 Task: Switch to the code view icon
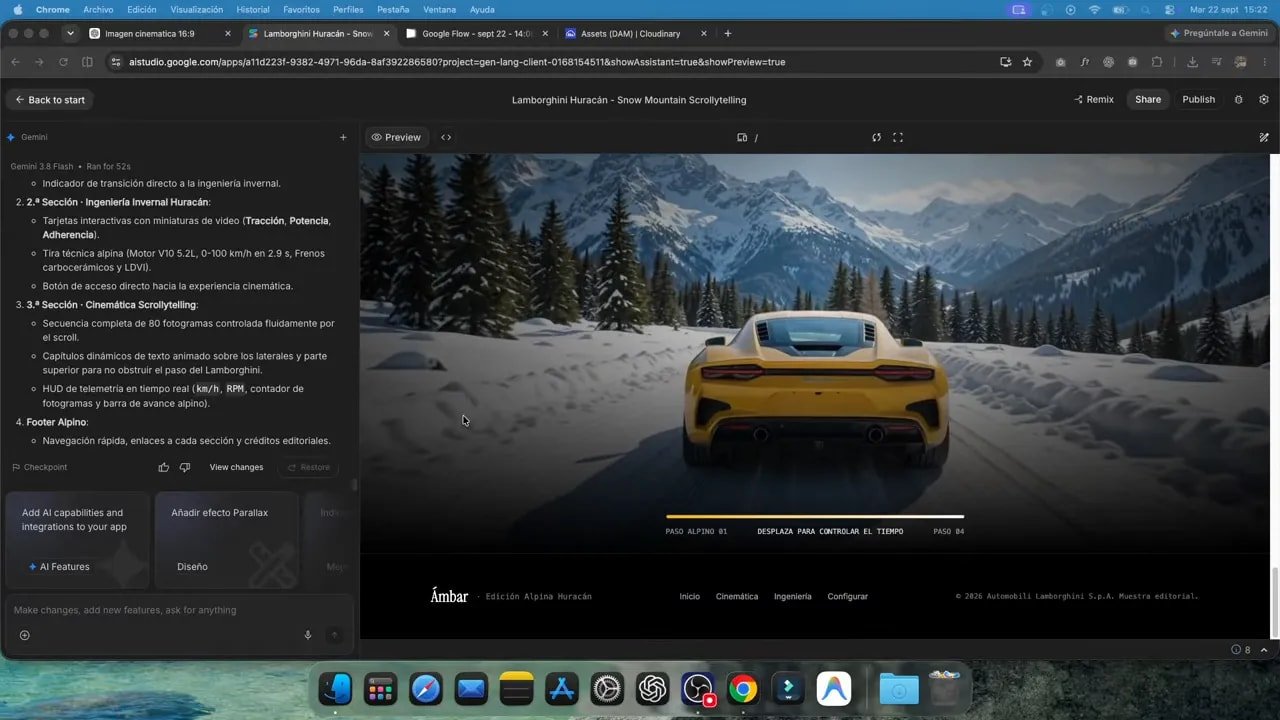click(446, 137)
